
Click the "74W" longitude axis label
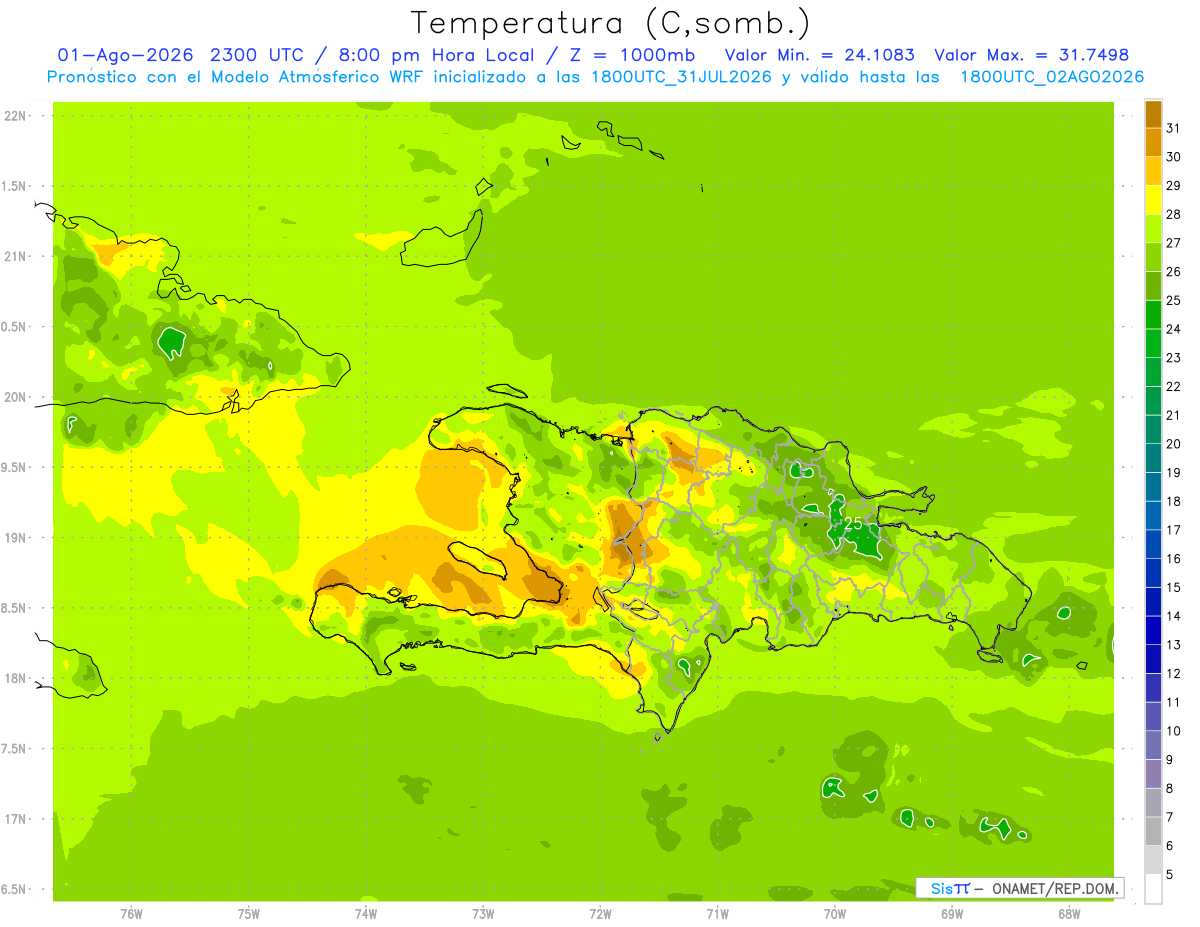tap(366, 914)
